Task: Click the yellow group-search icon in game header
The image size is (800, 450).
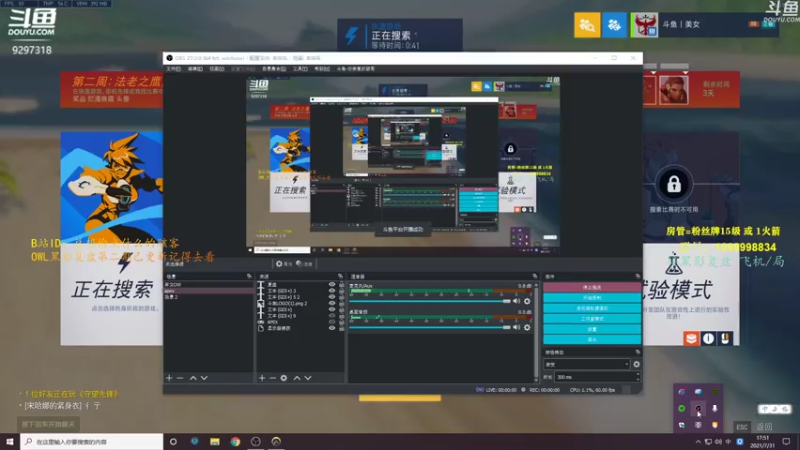Action: pos(587,24)
